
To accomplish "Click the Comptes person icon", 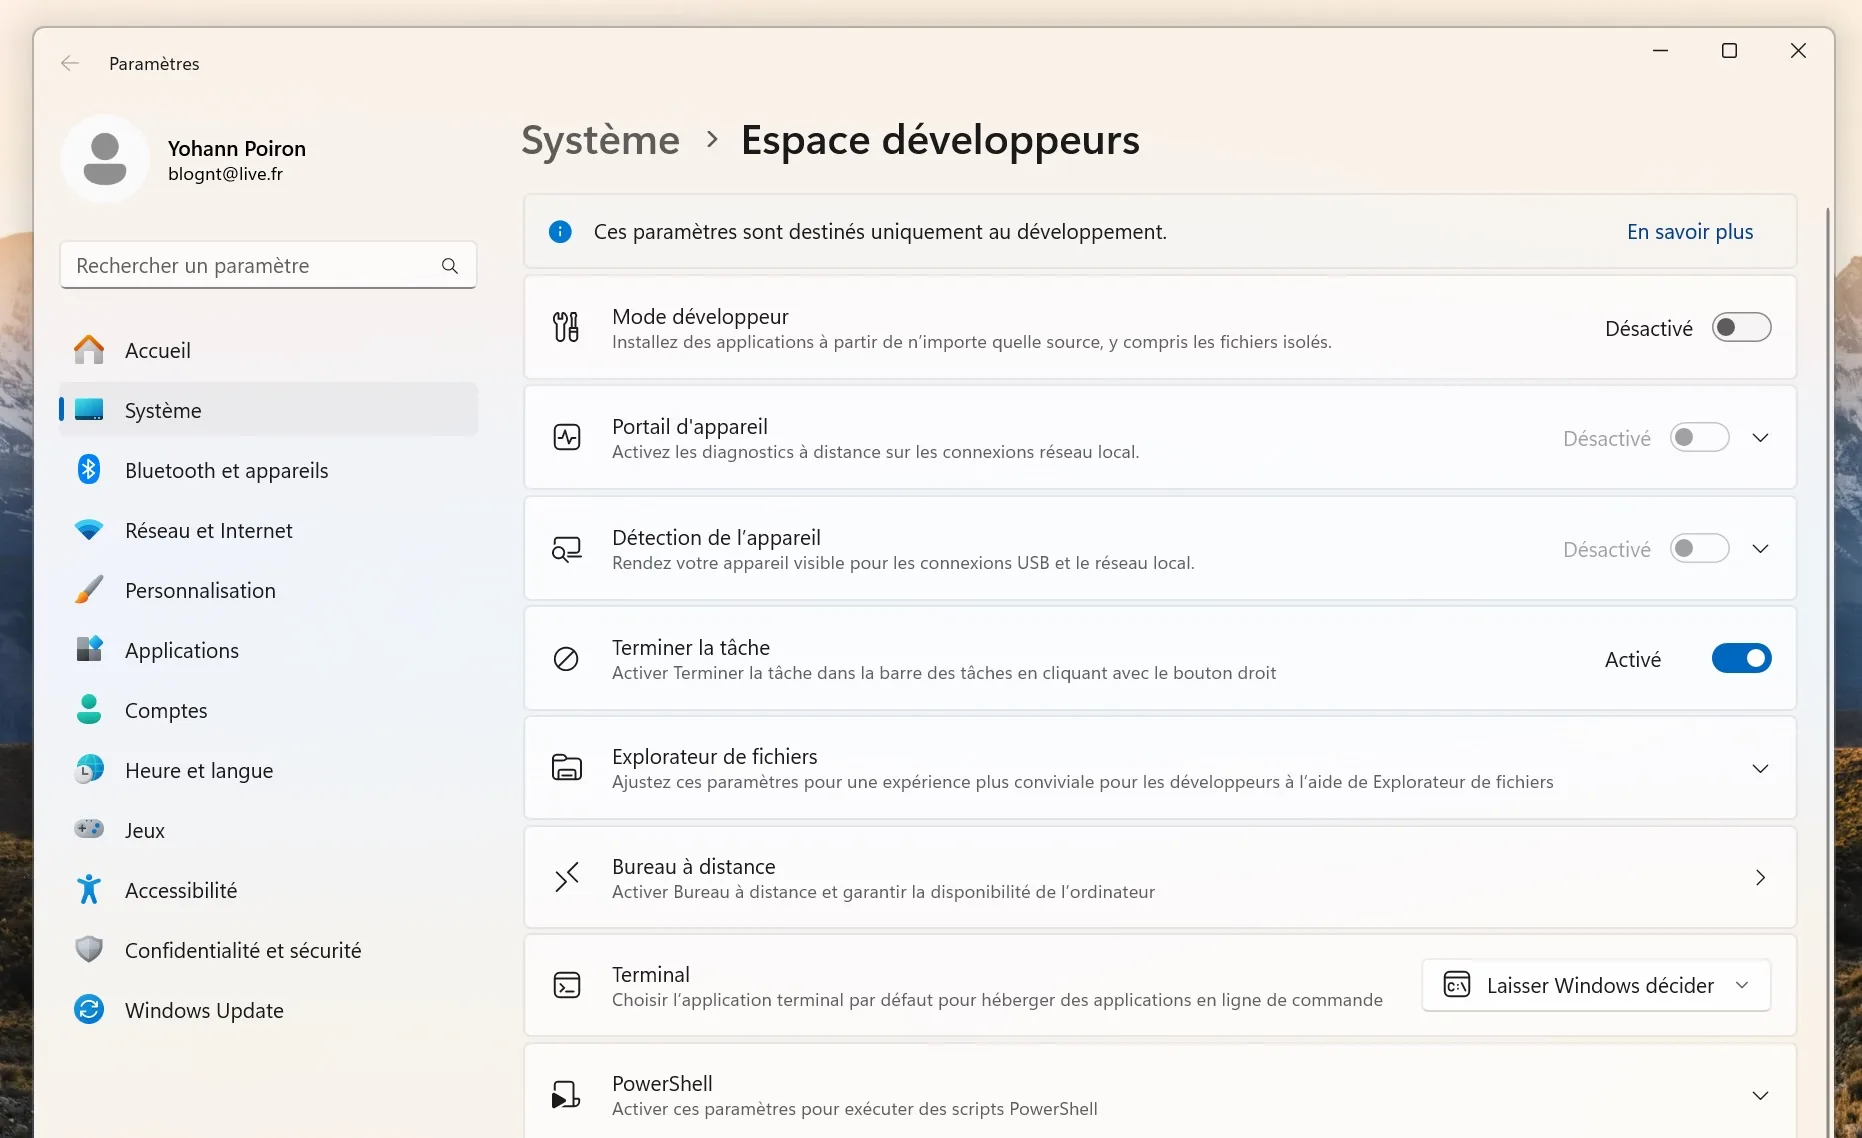I will pyautogui.click(x=89, y=709).
